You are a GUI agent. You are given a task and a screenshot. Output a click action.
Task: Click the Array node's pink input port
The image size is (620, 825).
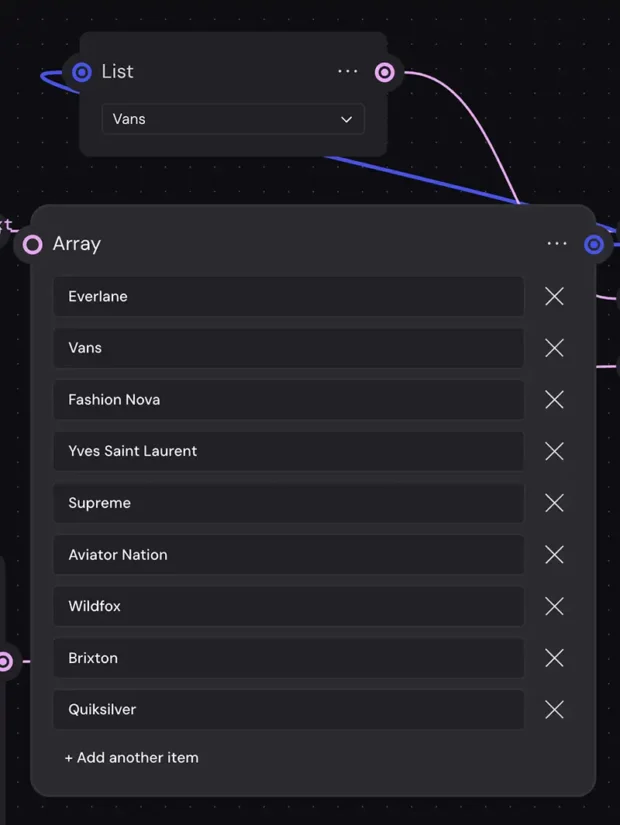[x=33, y=244]
